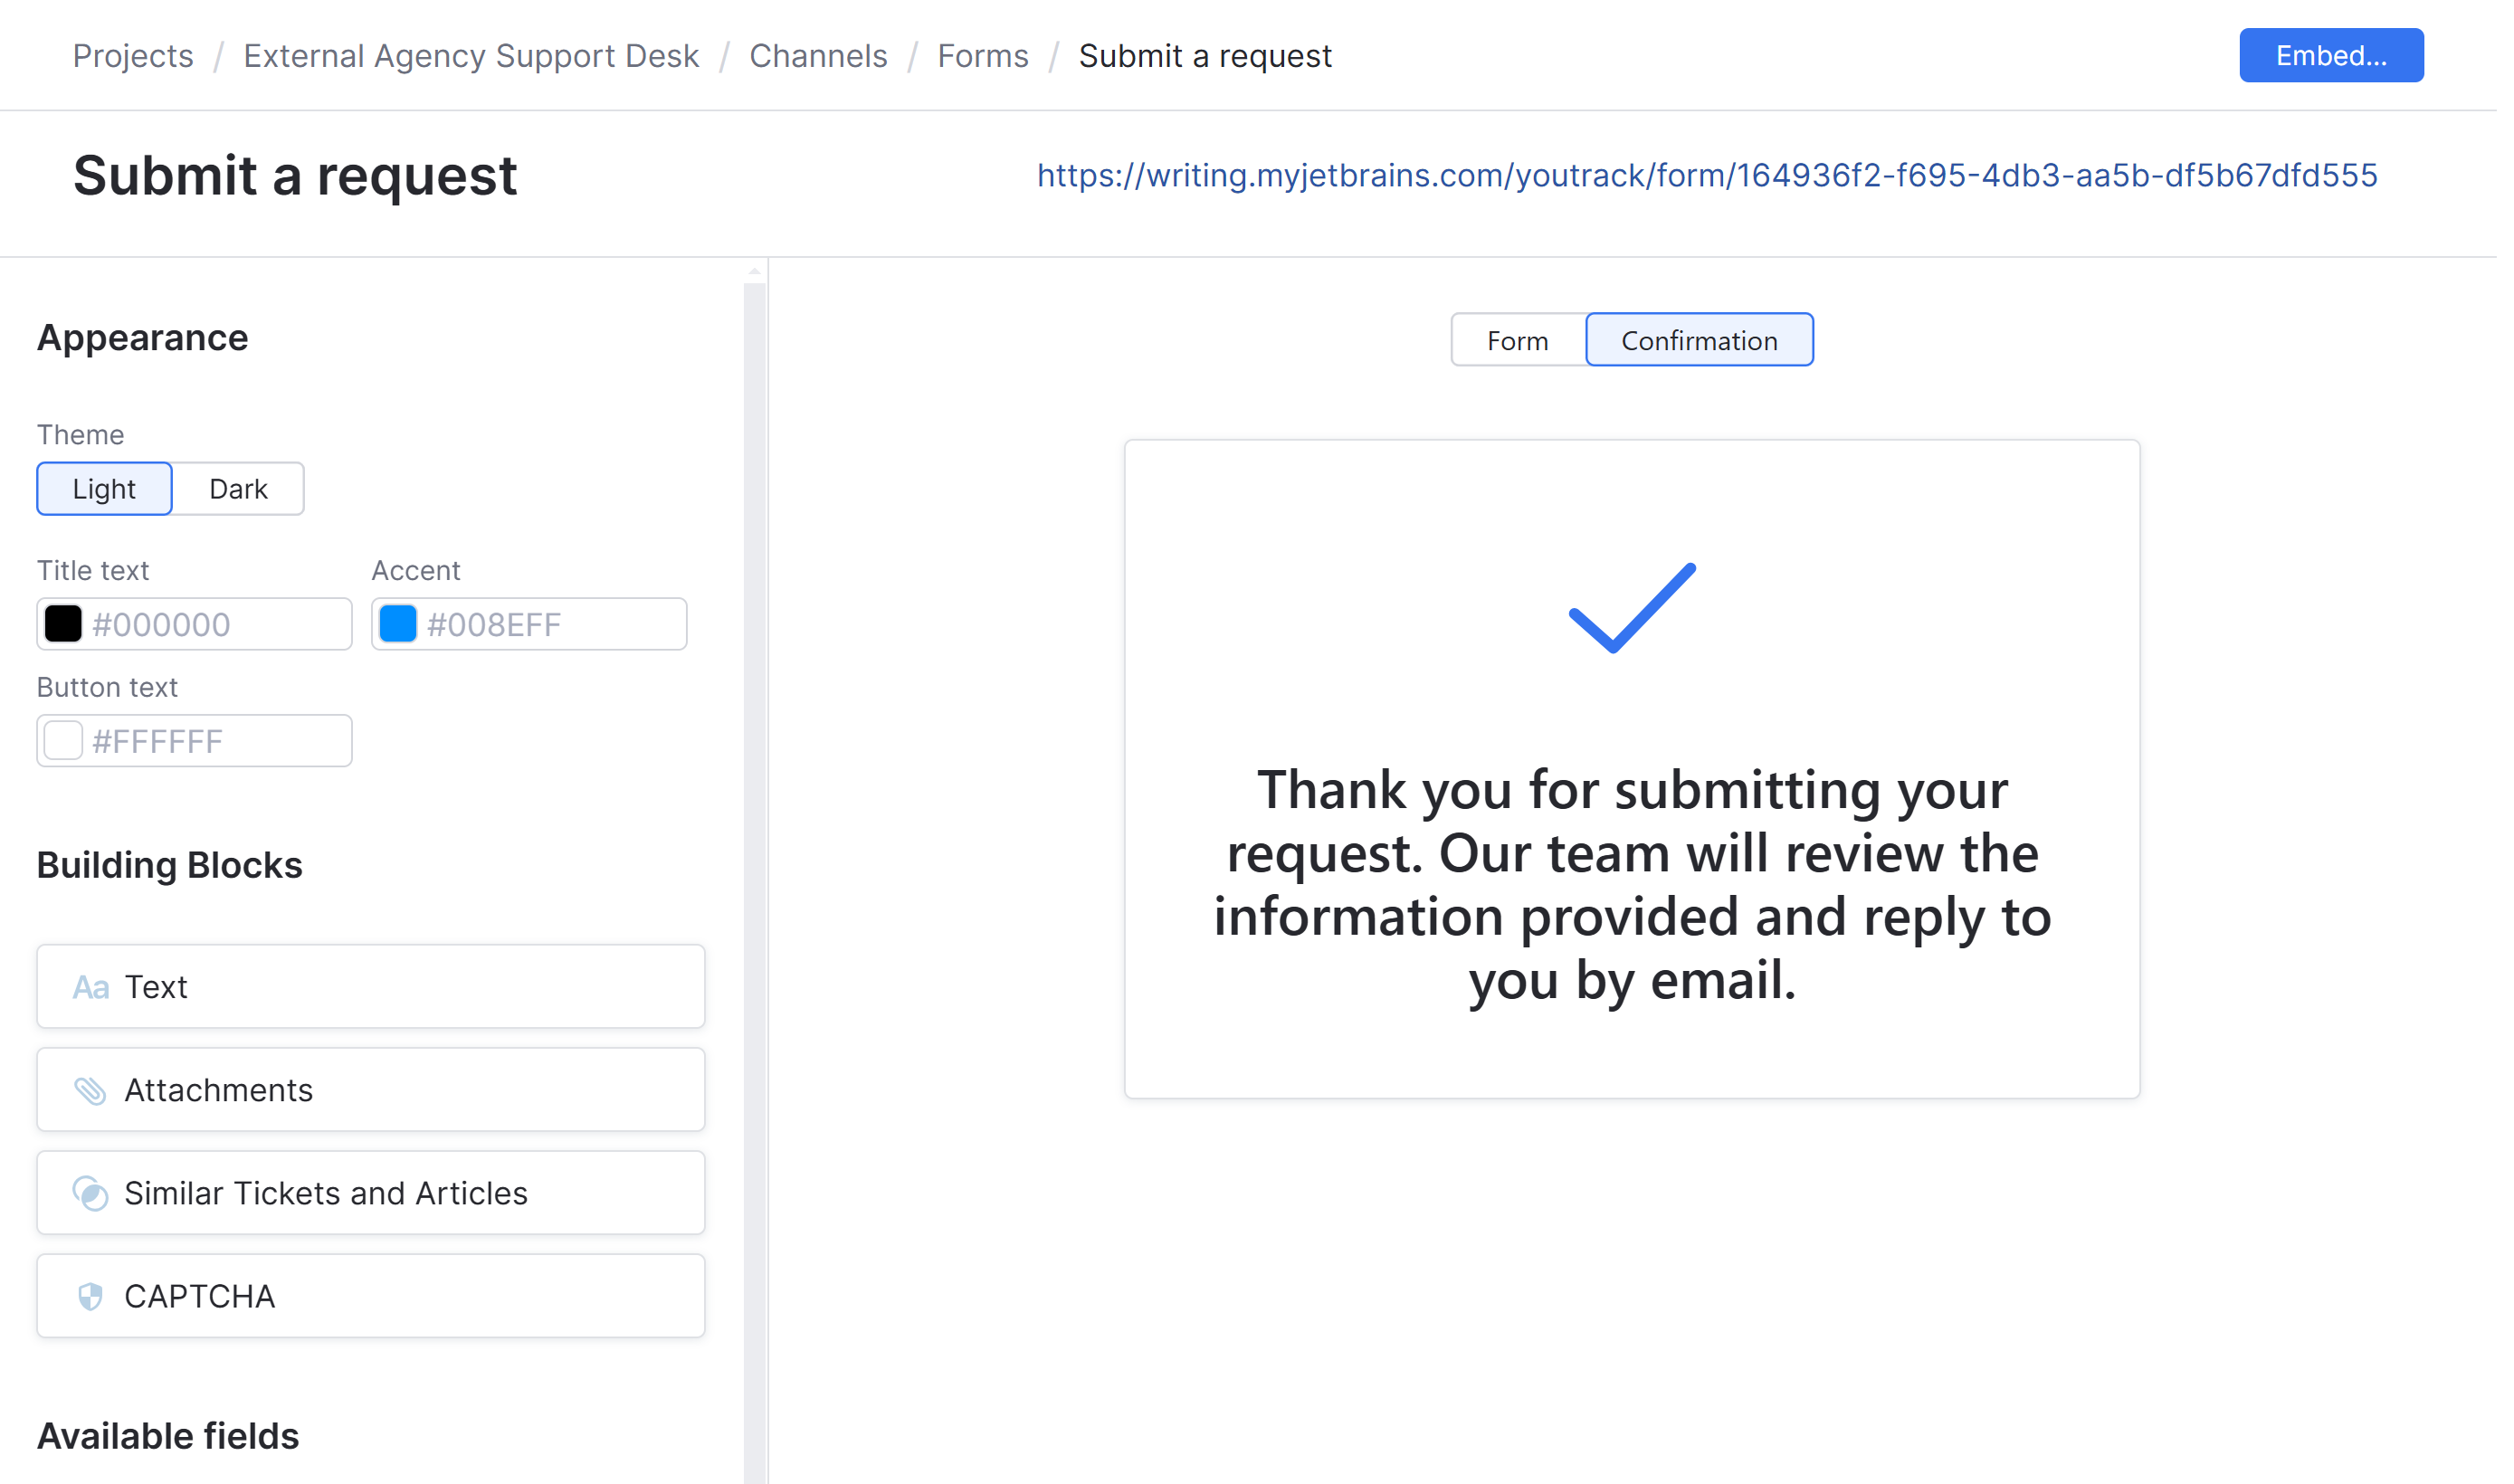Switch to the Dark theme
2514x1484 pixels.
238,489
